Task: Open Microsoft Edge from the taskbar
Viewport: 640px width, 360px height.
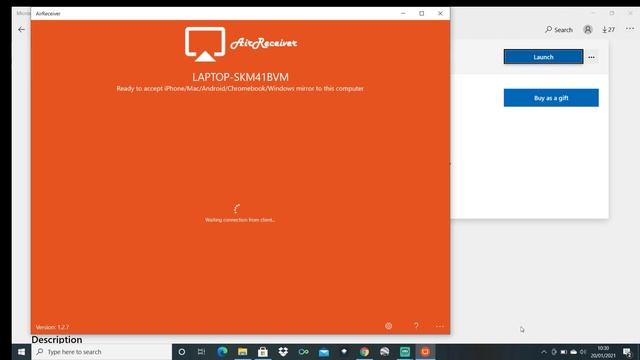Action: [x=222, y=352]
